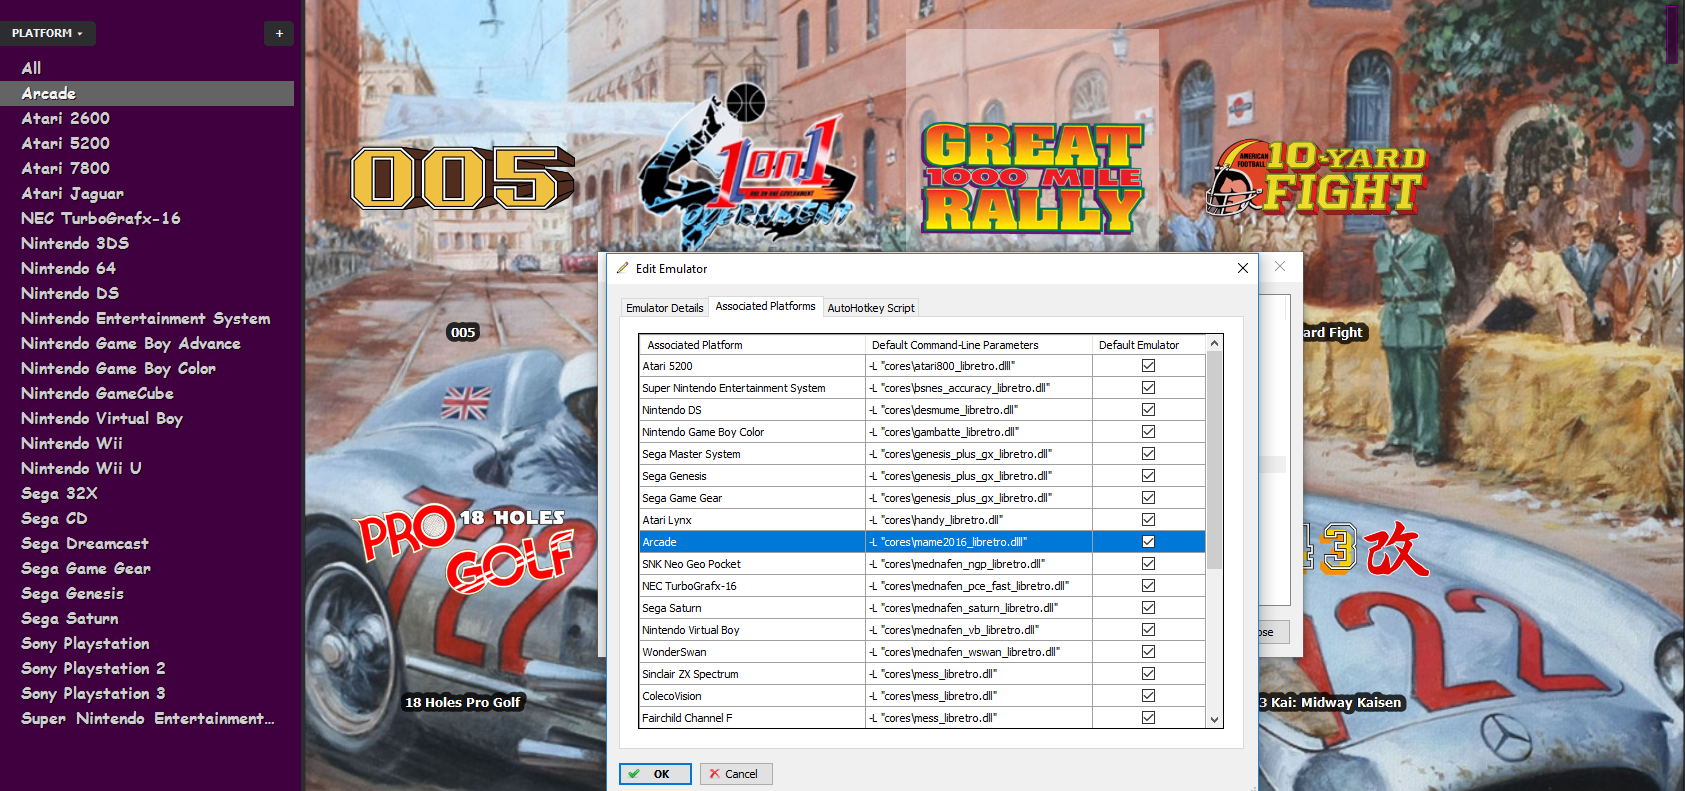
Task: Click the mednafen_wswan_libretro.dll parameter cell
Action: click(979, 652)
